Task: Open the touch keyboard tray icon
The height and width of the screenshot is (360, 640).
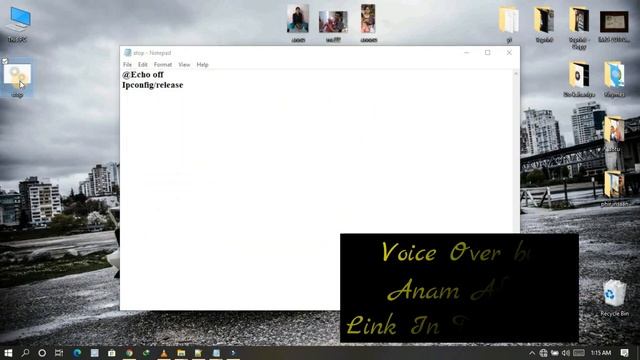Action: pyautogui.click(x=578, y=353)
